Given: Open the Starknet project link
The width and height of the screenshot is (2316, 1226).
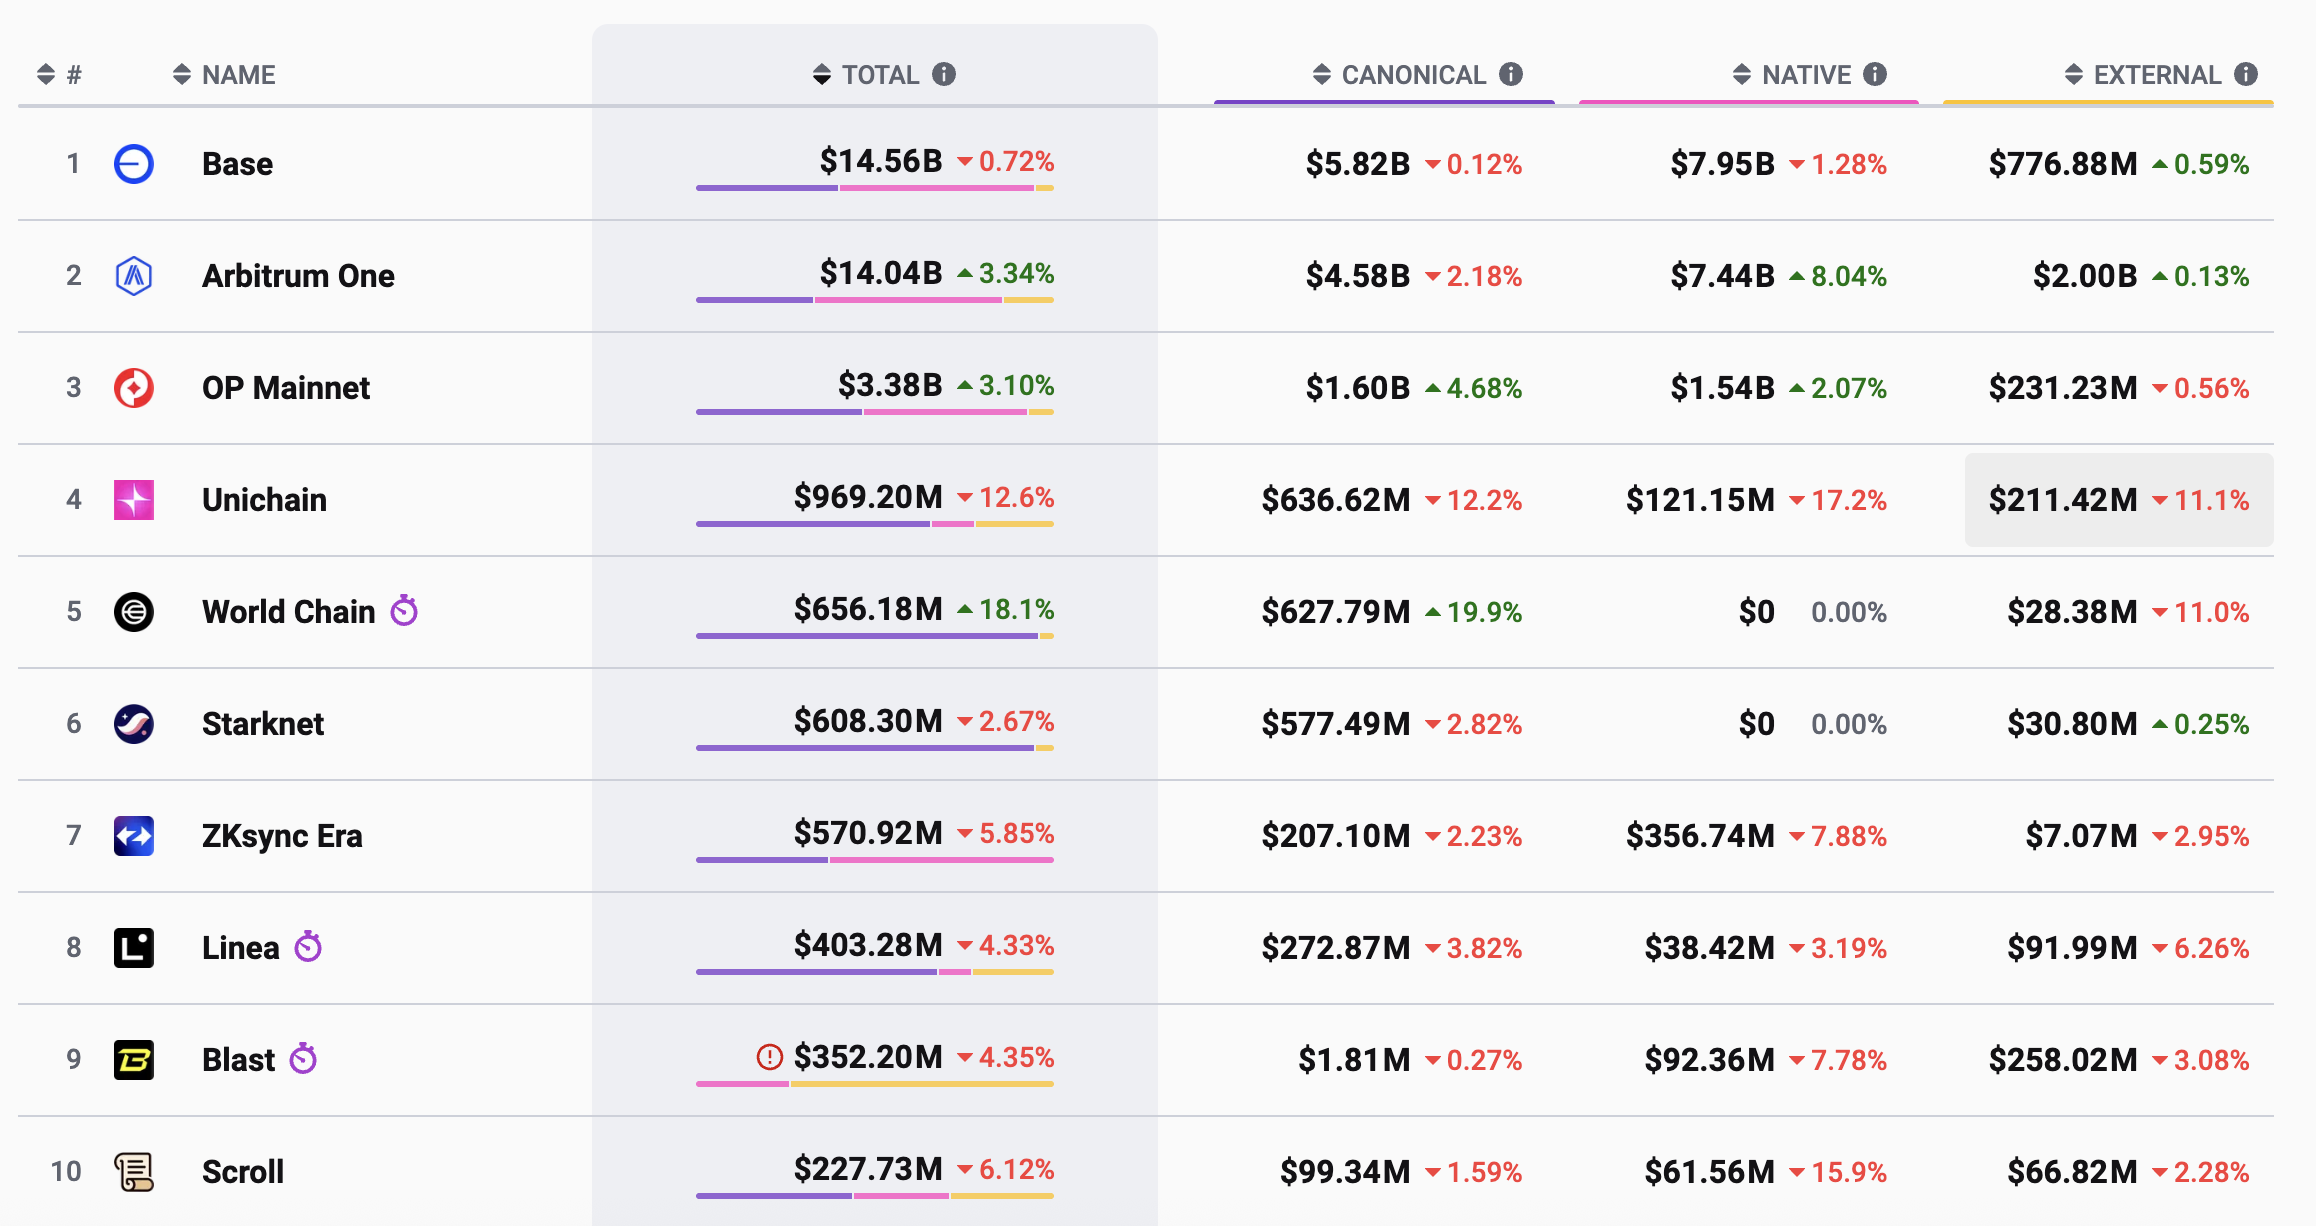Looking at the screenshot, I should [263, 724].
